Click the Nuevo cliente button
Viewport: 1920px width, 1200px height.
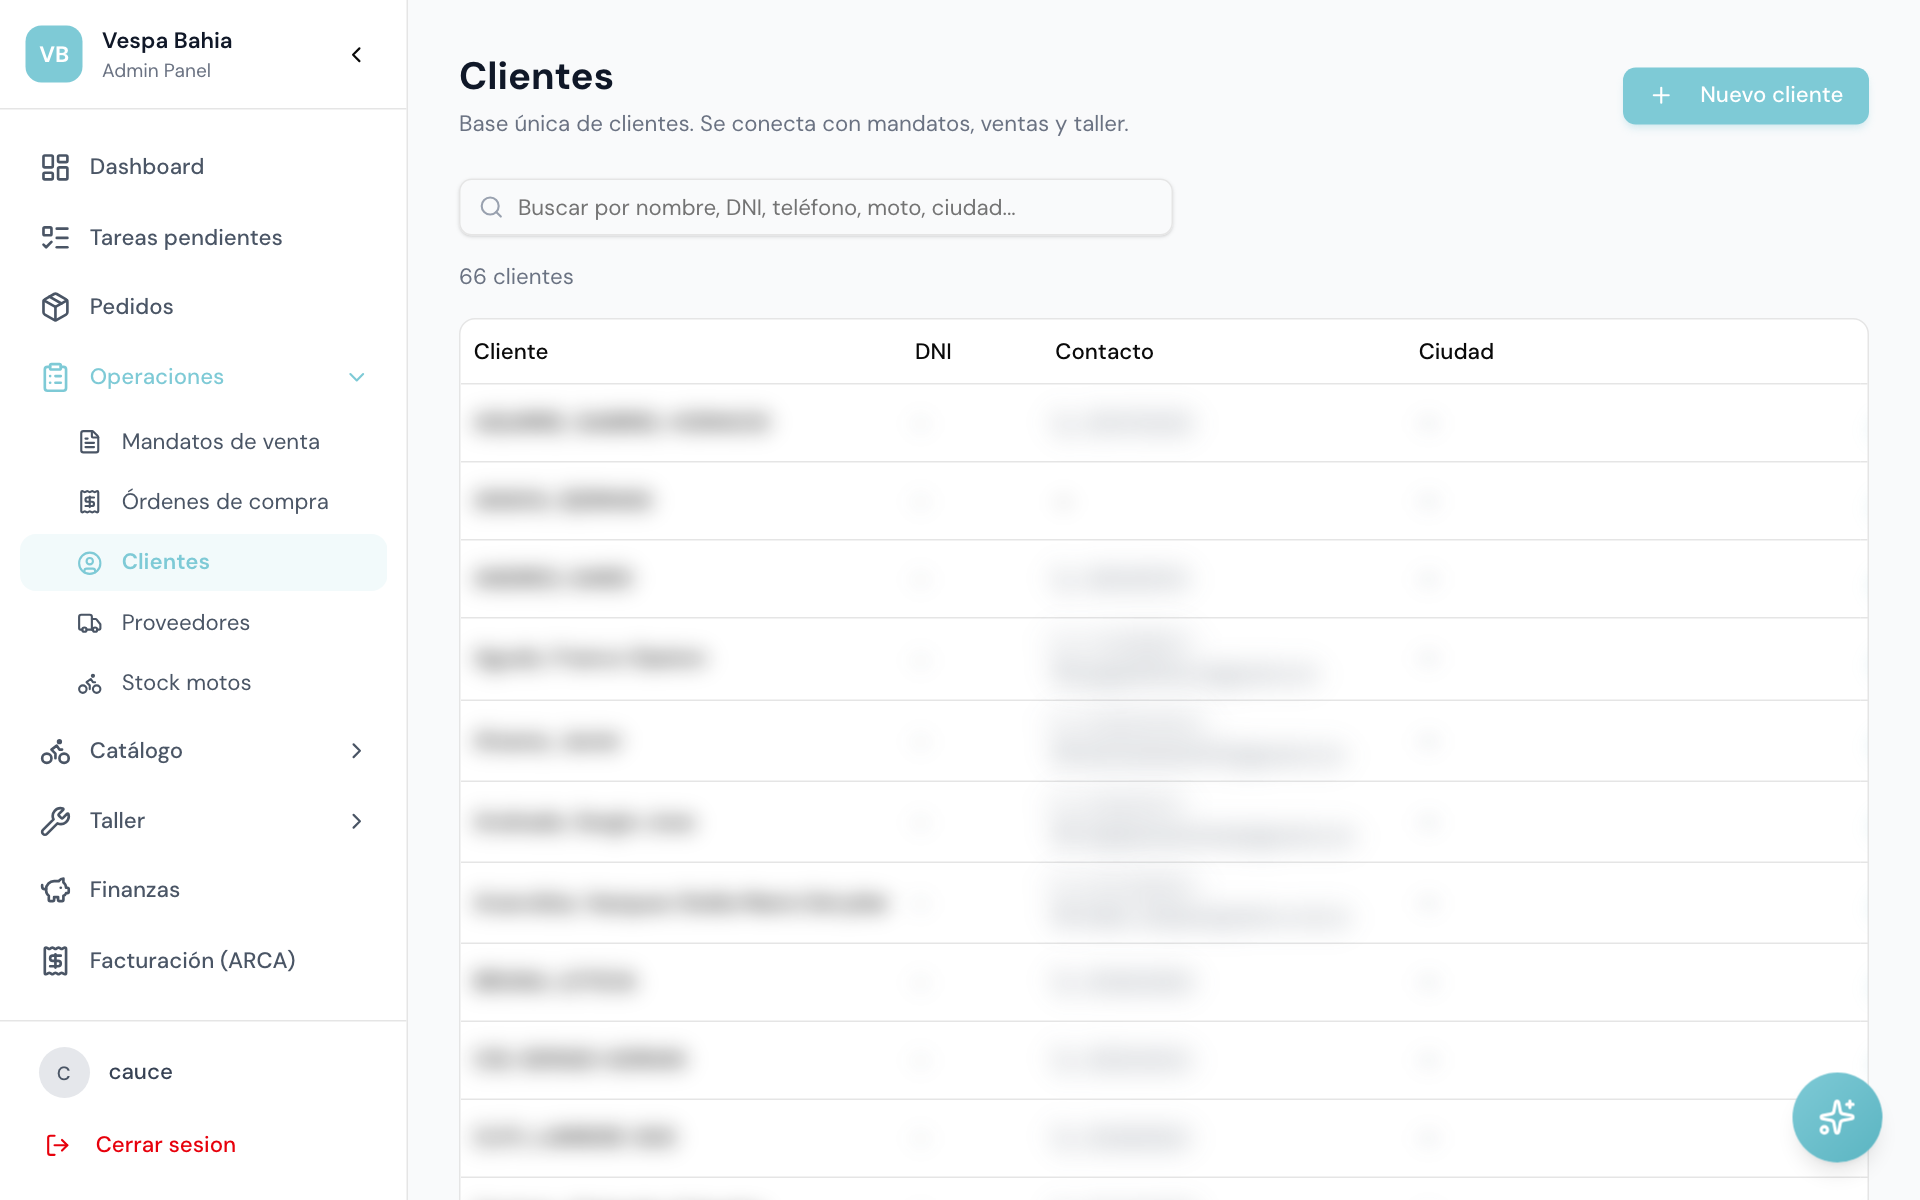(x=1745, y=96)
